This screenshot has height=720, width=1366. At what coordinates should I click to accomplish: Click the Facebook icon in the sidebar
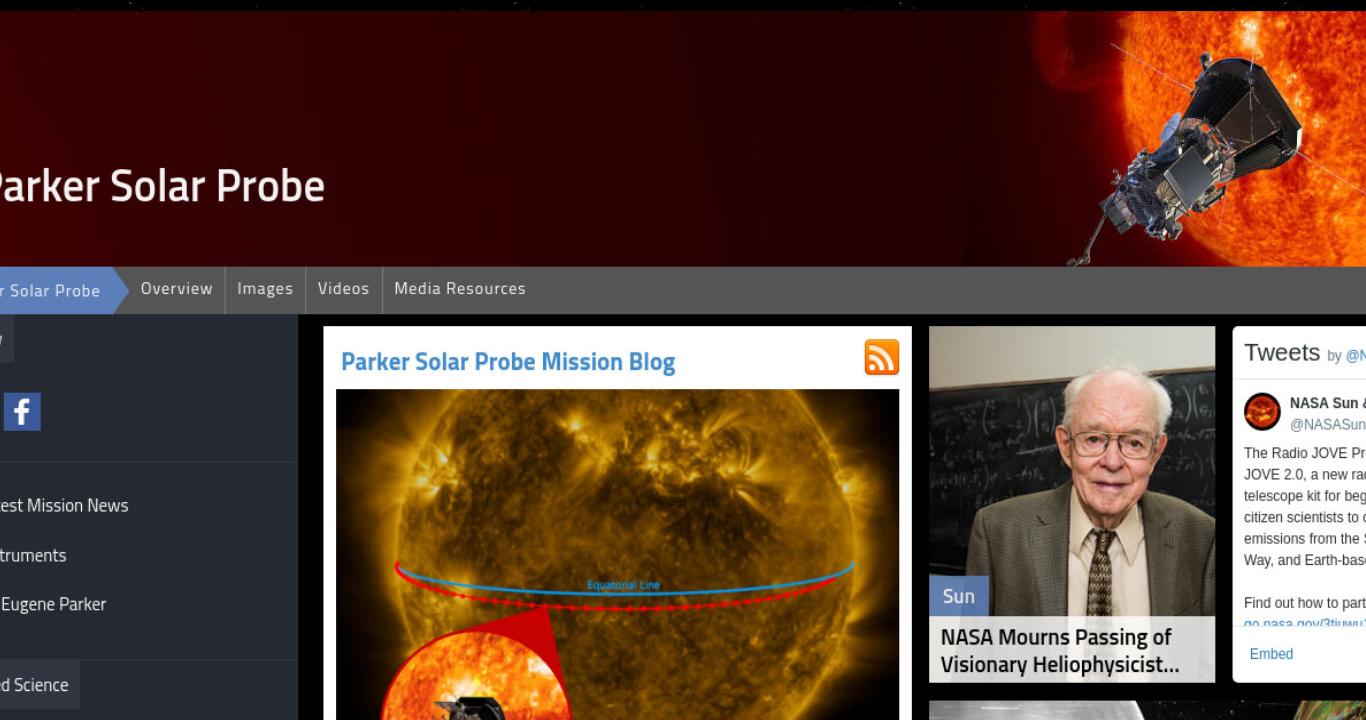22,411
